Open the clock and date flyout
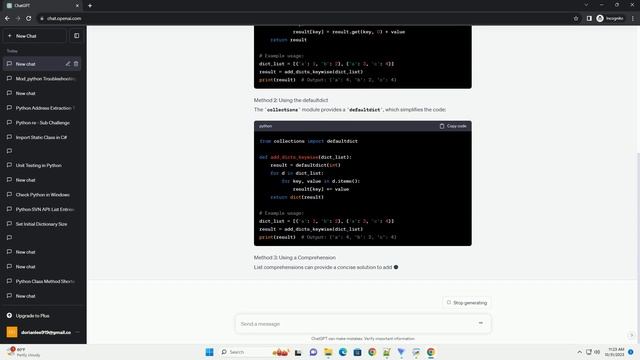The height and width of the screenshot is (360, 640). (x=614, y=352)
